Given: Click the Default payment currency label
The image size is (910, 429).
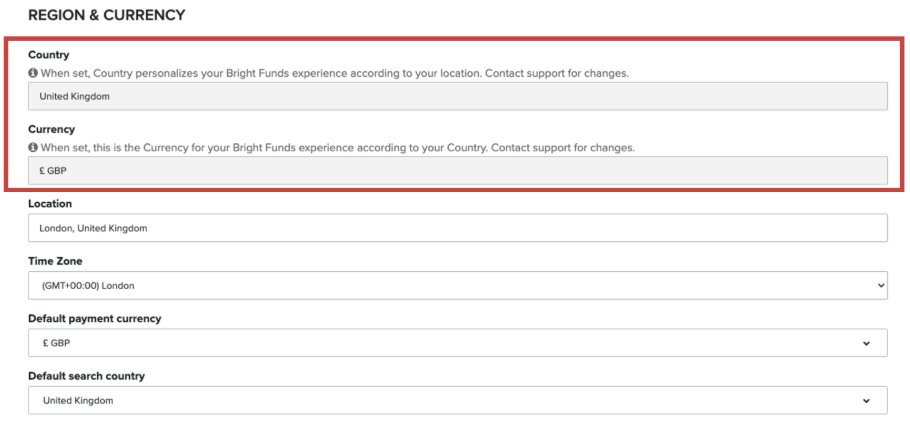Looking at the screenshot, I should tap(94, 319).
